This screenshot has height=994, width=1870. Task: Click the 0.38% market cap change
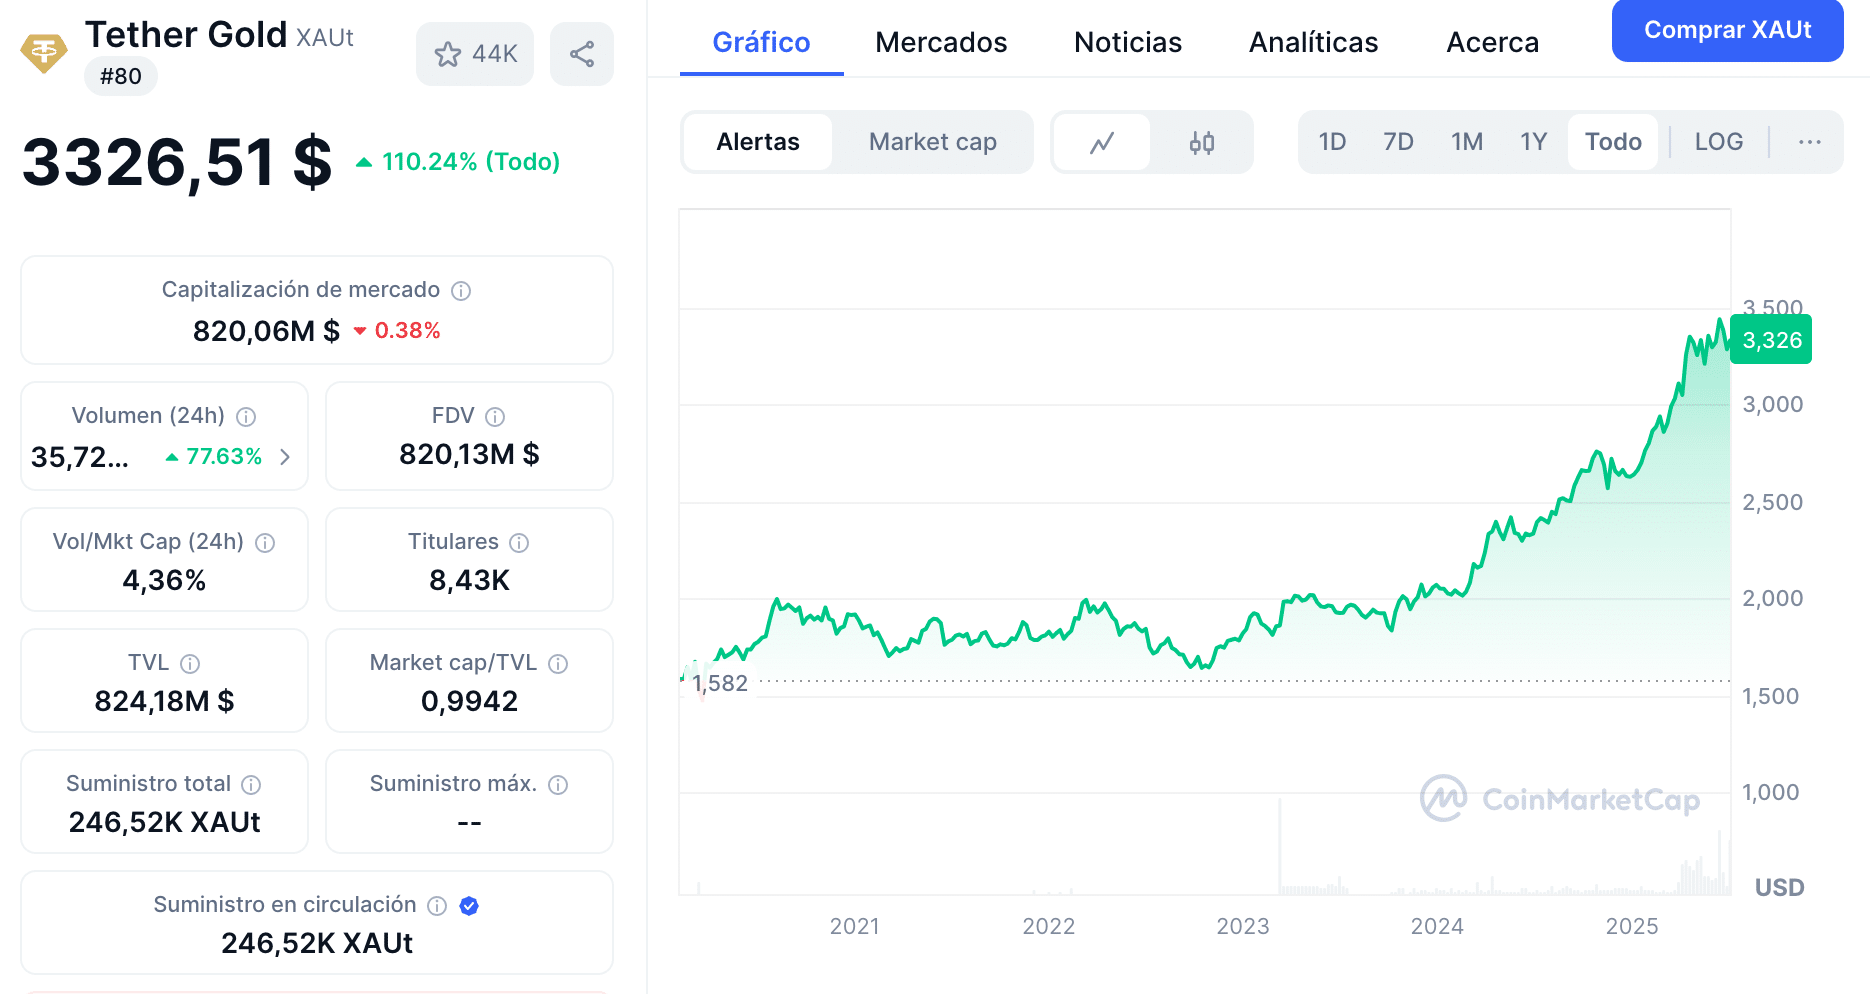397,331
